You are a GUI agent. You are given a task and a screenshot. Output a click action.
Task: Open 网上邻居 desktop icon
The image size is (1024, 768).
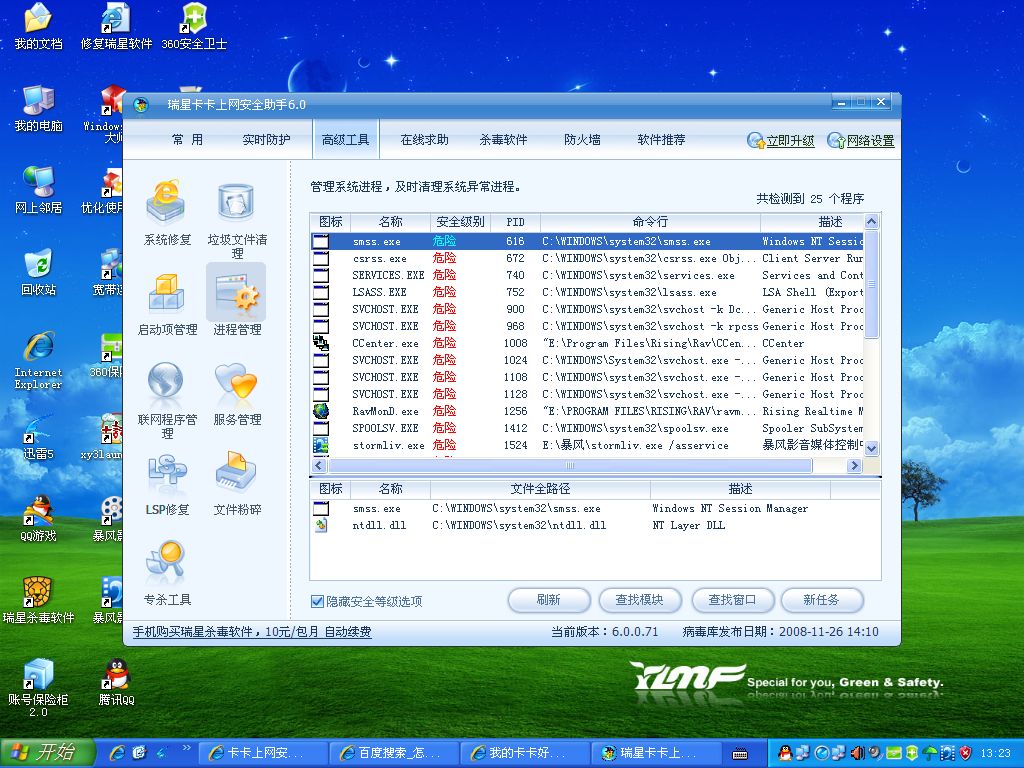click(x=39, y=191)
